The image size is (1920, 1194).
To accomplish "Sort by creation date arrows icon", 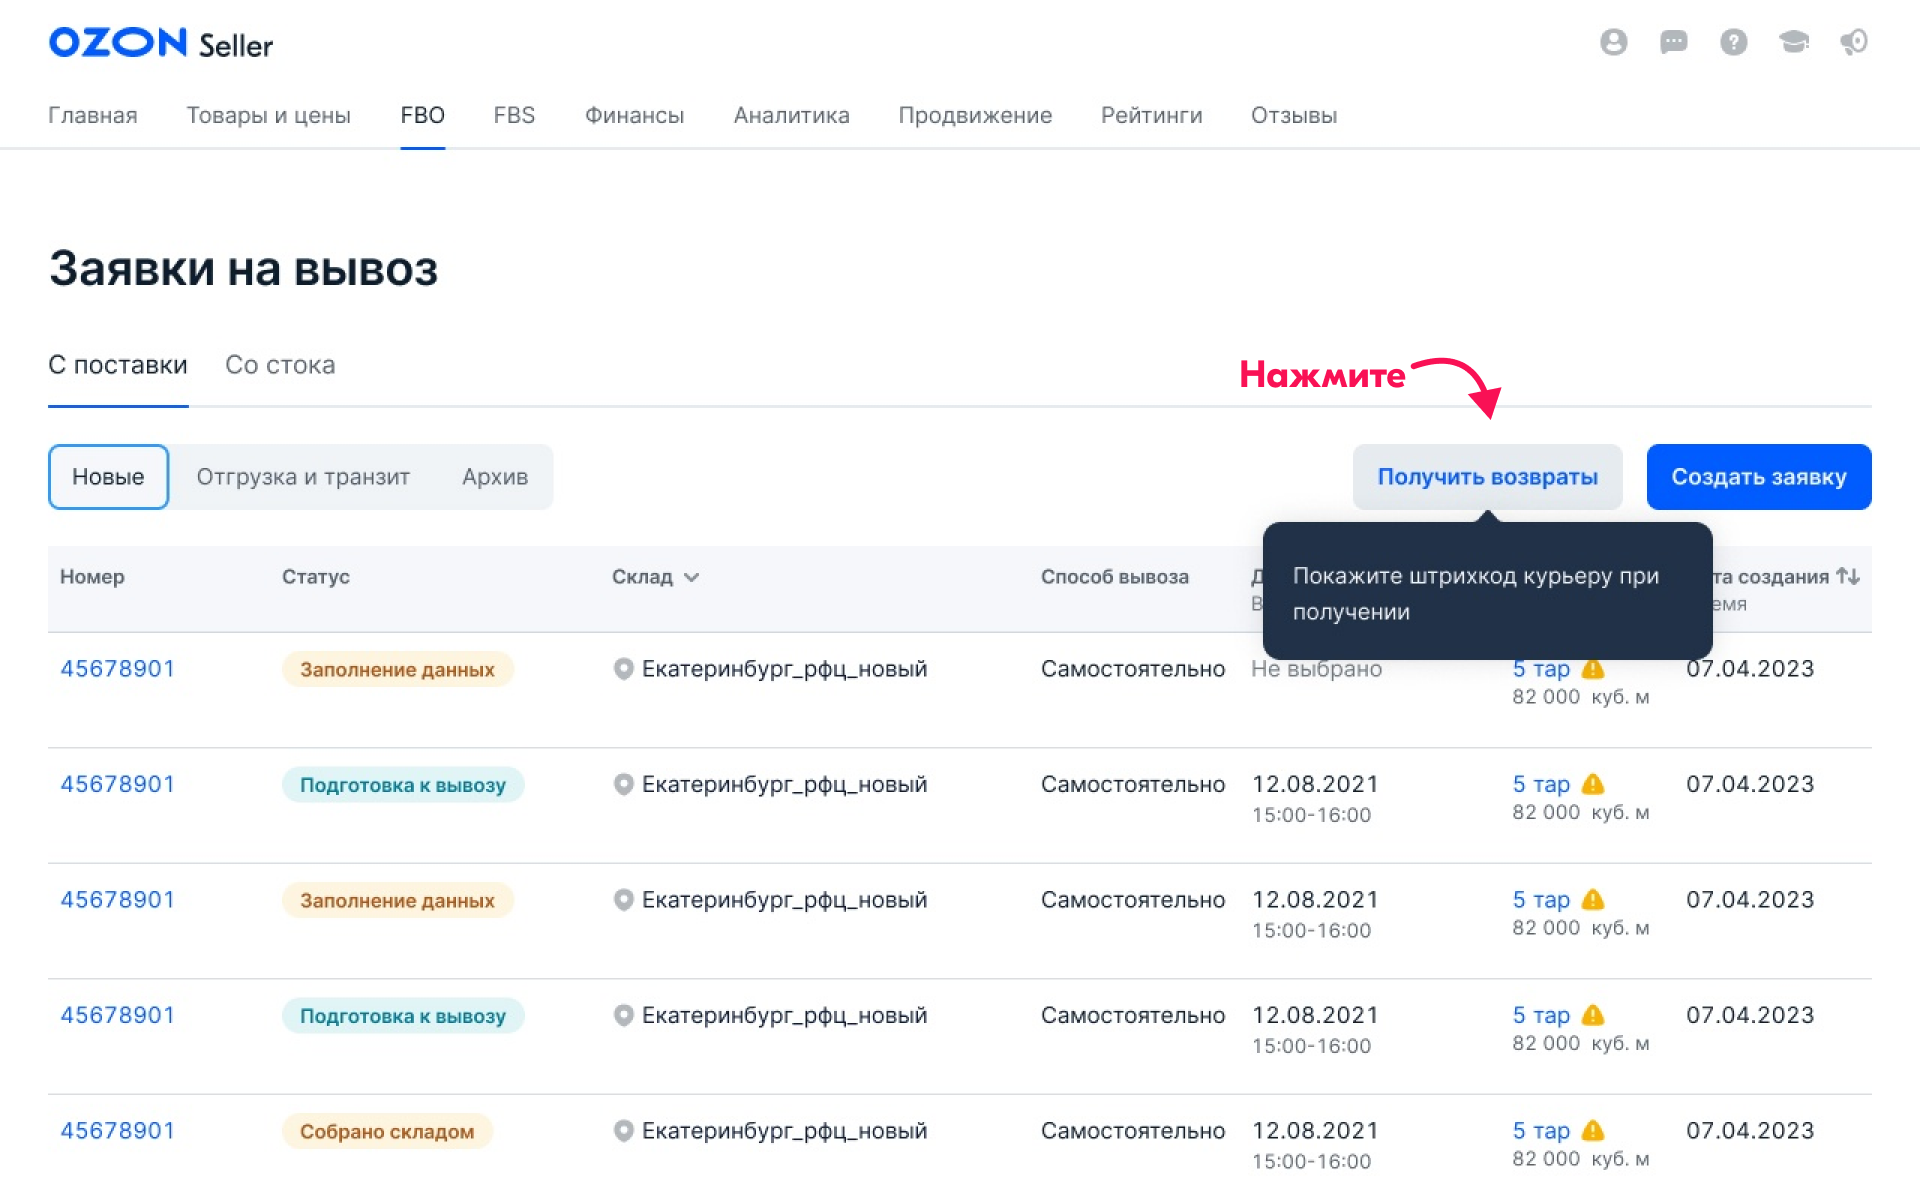I will click(x=1847, y=576).
